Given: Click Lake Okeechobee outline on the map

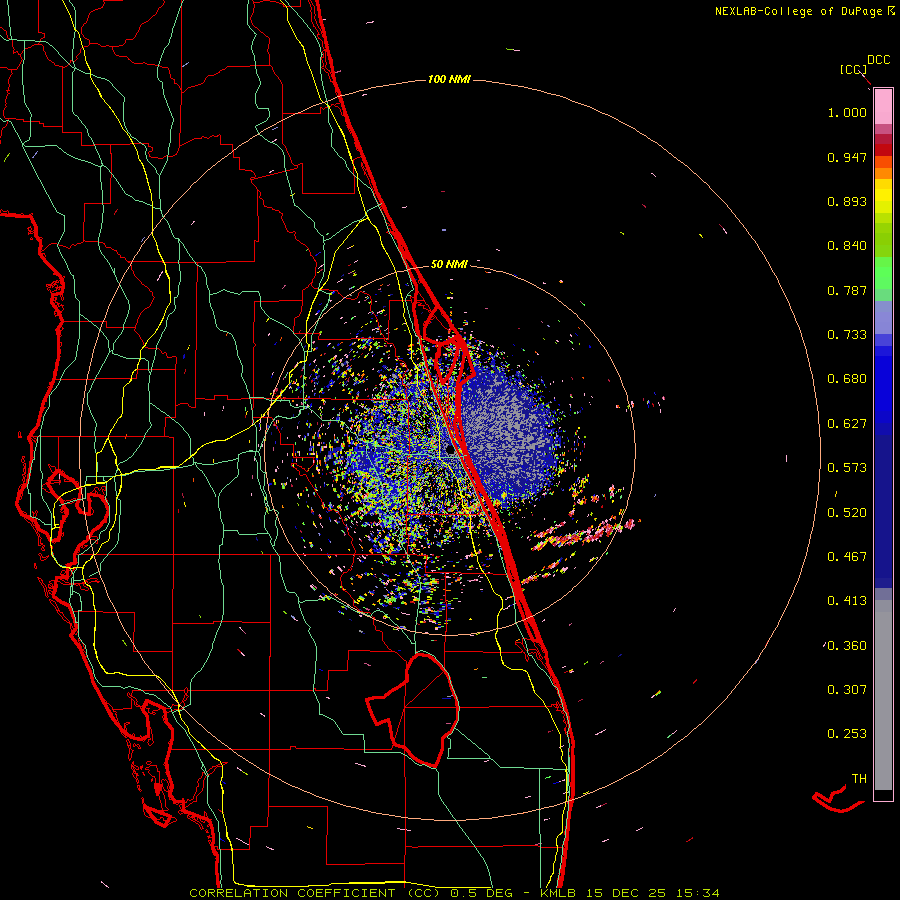Looking at the screenshot, I should point(413,709).
